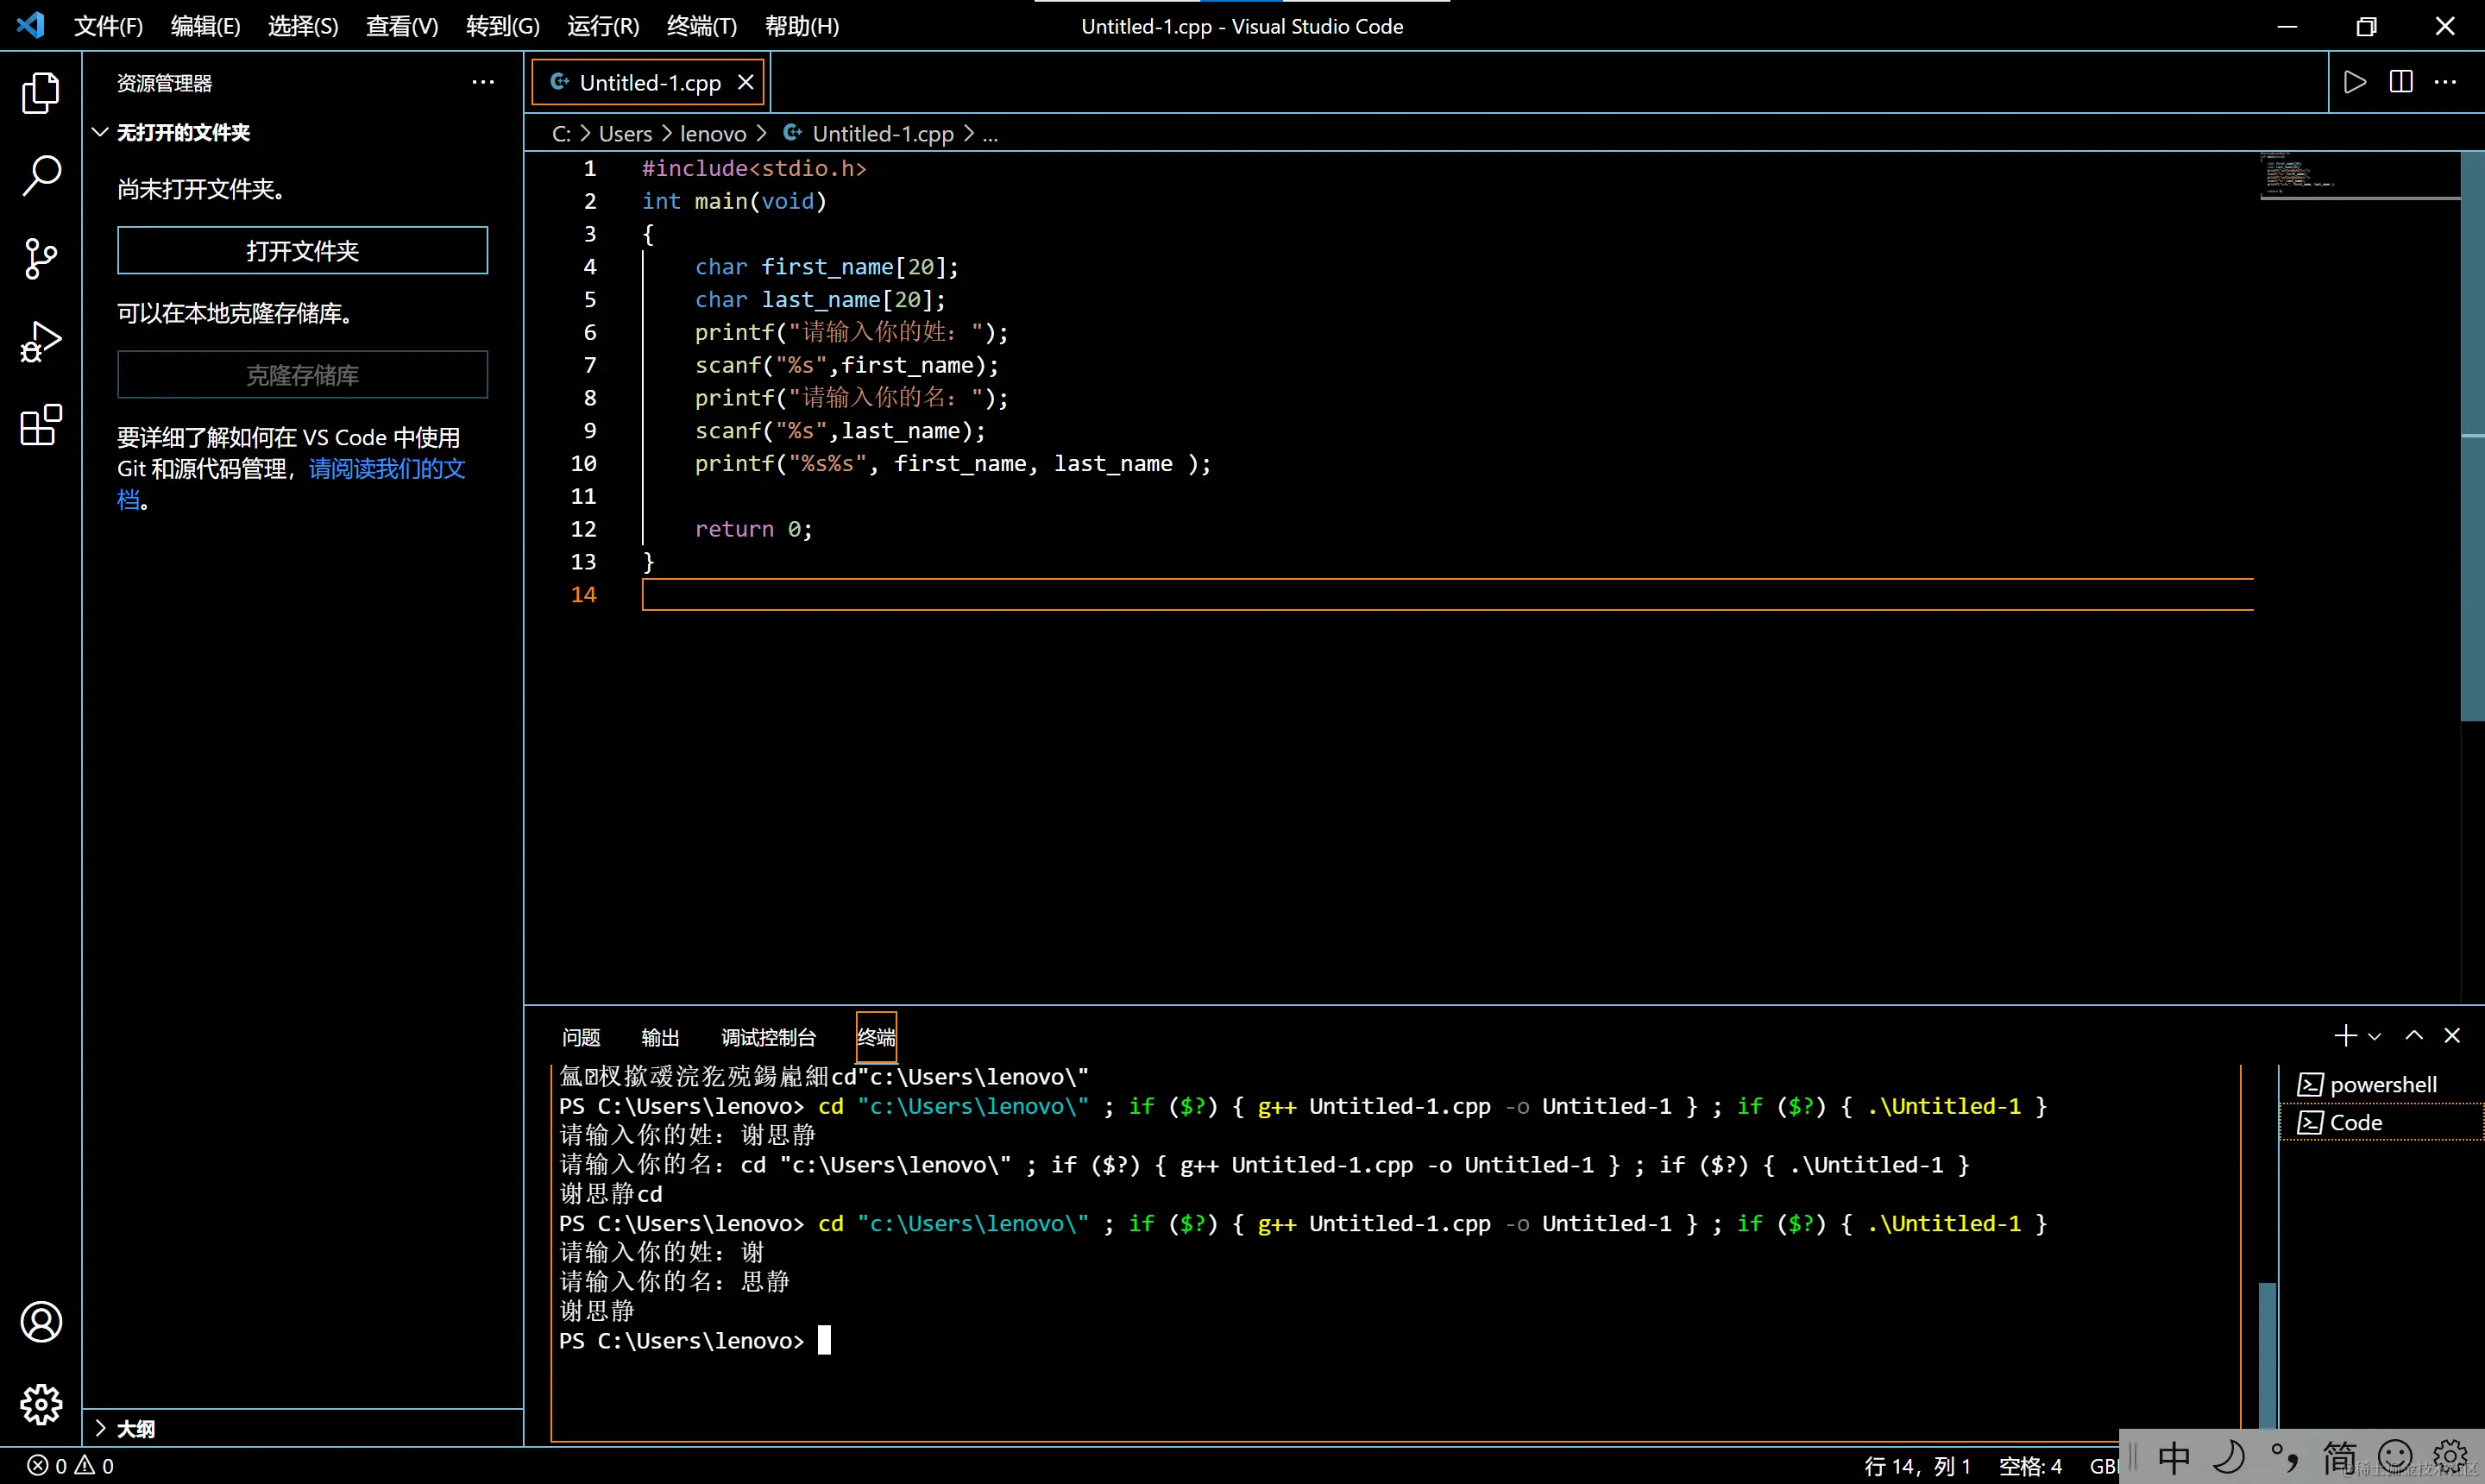Open the Explorer view in the activity bar

40,92
